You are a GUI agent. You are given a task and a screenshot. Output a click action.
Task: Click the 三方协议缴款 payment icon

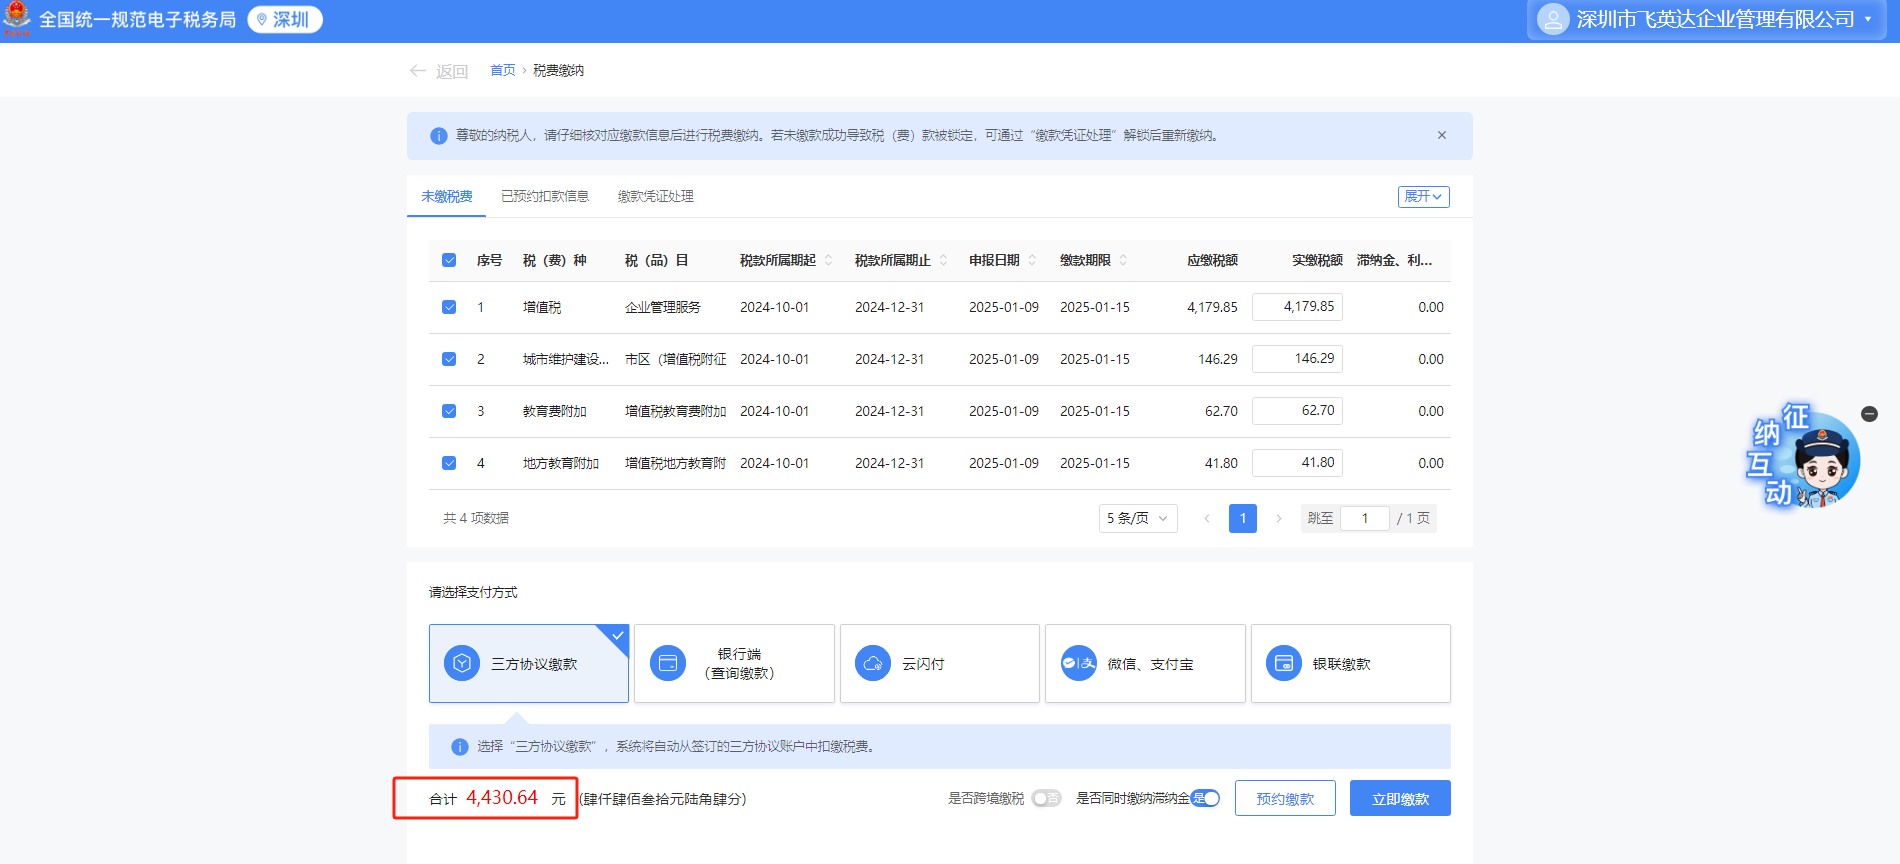462,663
